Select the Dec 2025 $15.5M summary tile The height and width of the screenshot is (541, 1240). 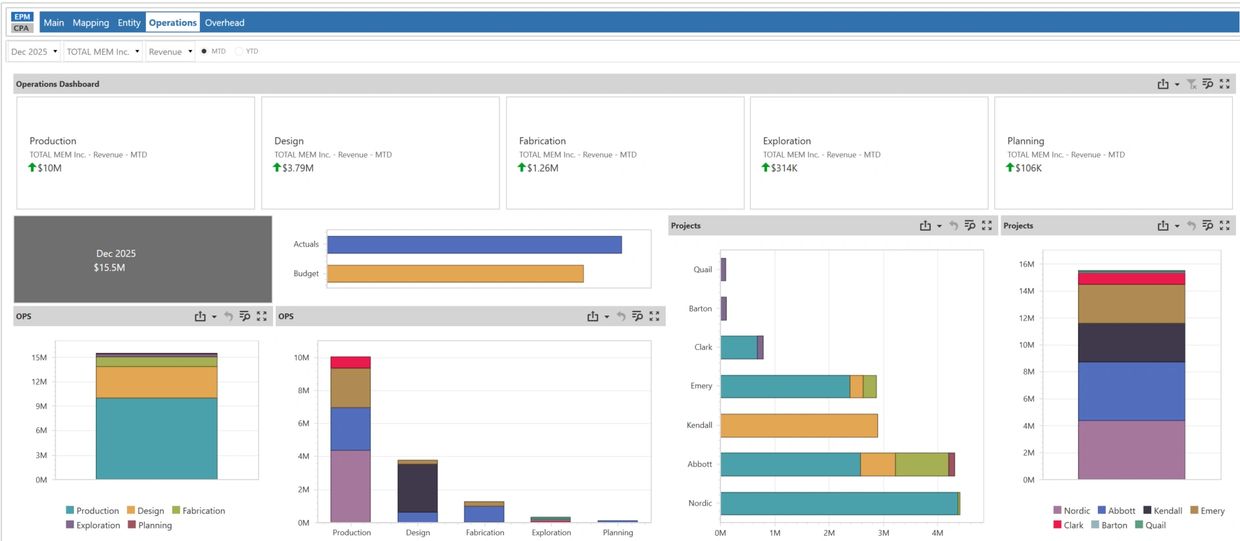143,259
